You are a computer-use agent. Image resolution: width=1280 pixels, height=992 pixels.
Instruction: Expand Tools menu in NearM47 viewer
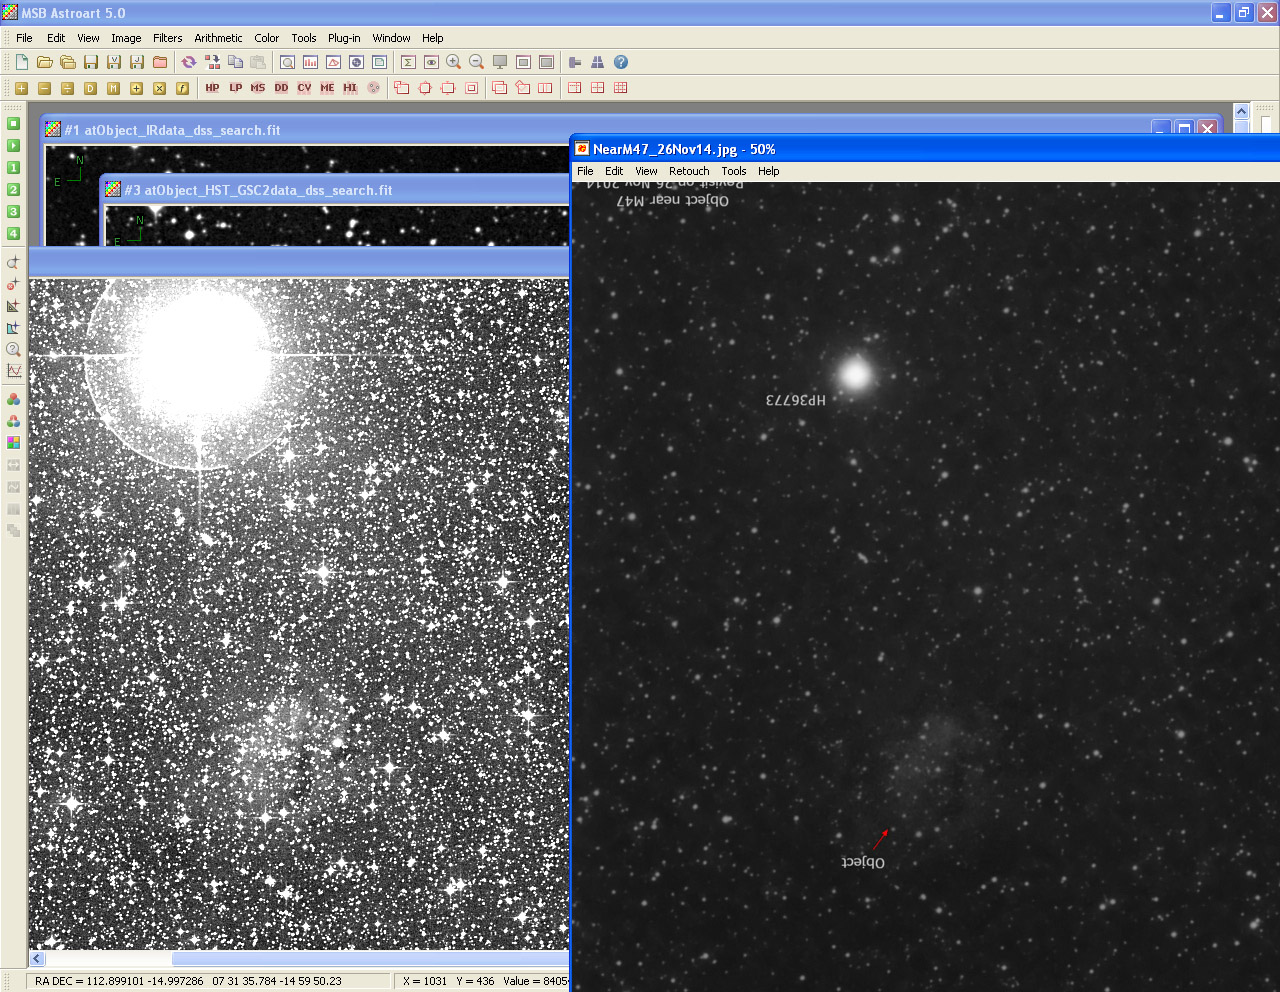[734, 171]
